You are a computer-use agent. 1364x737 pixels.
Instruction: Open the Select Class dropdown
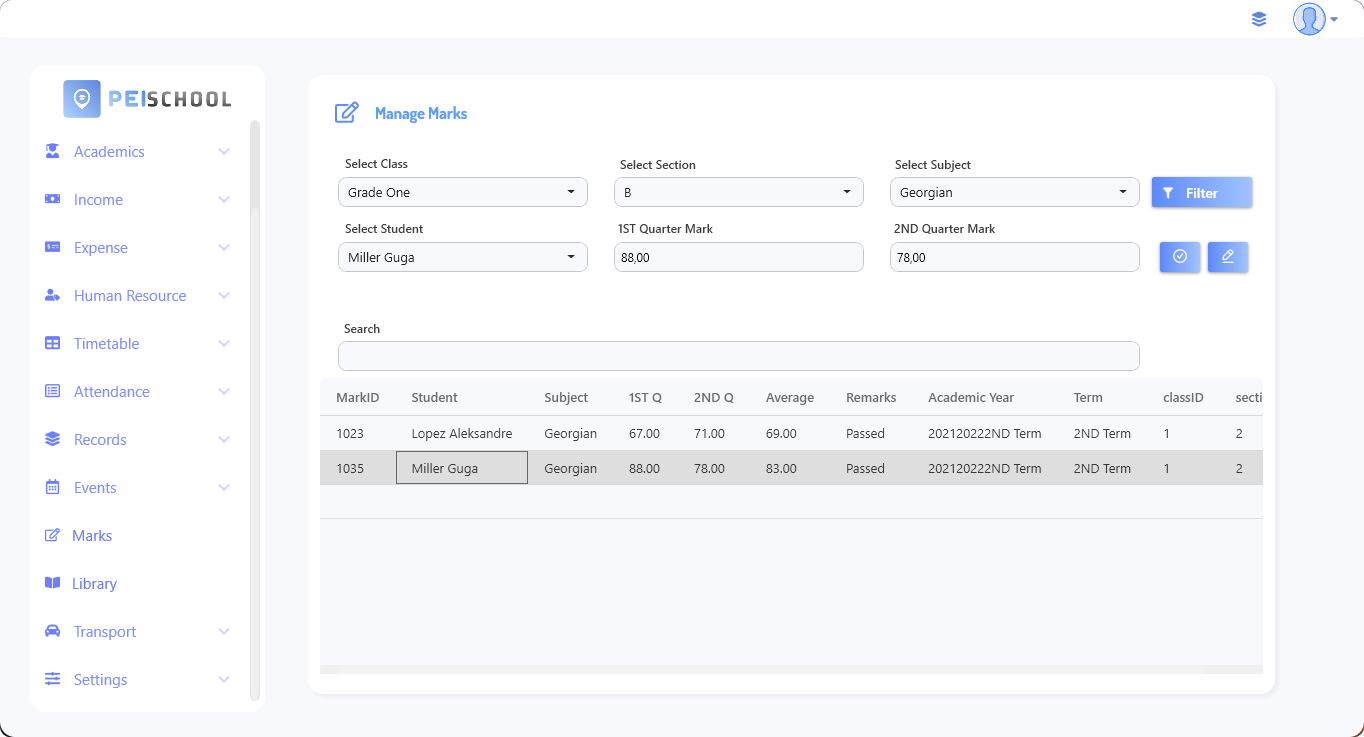(x=462, y=192)
